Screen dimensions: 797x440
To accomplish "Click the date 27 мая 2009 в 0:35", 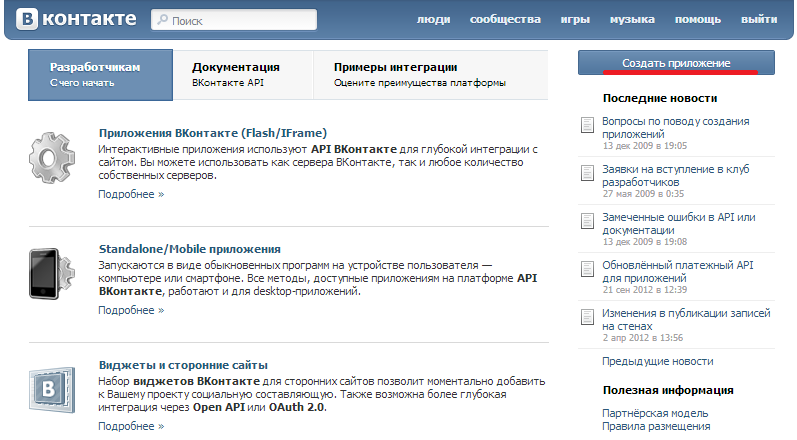I will 643,194.
